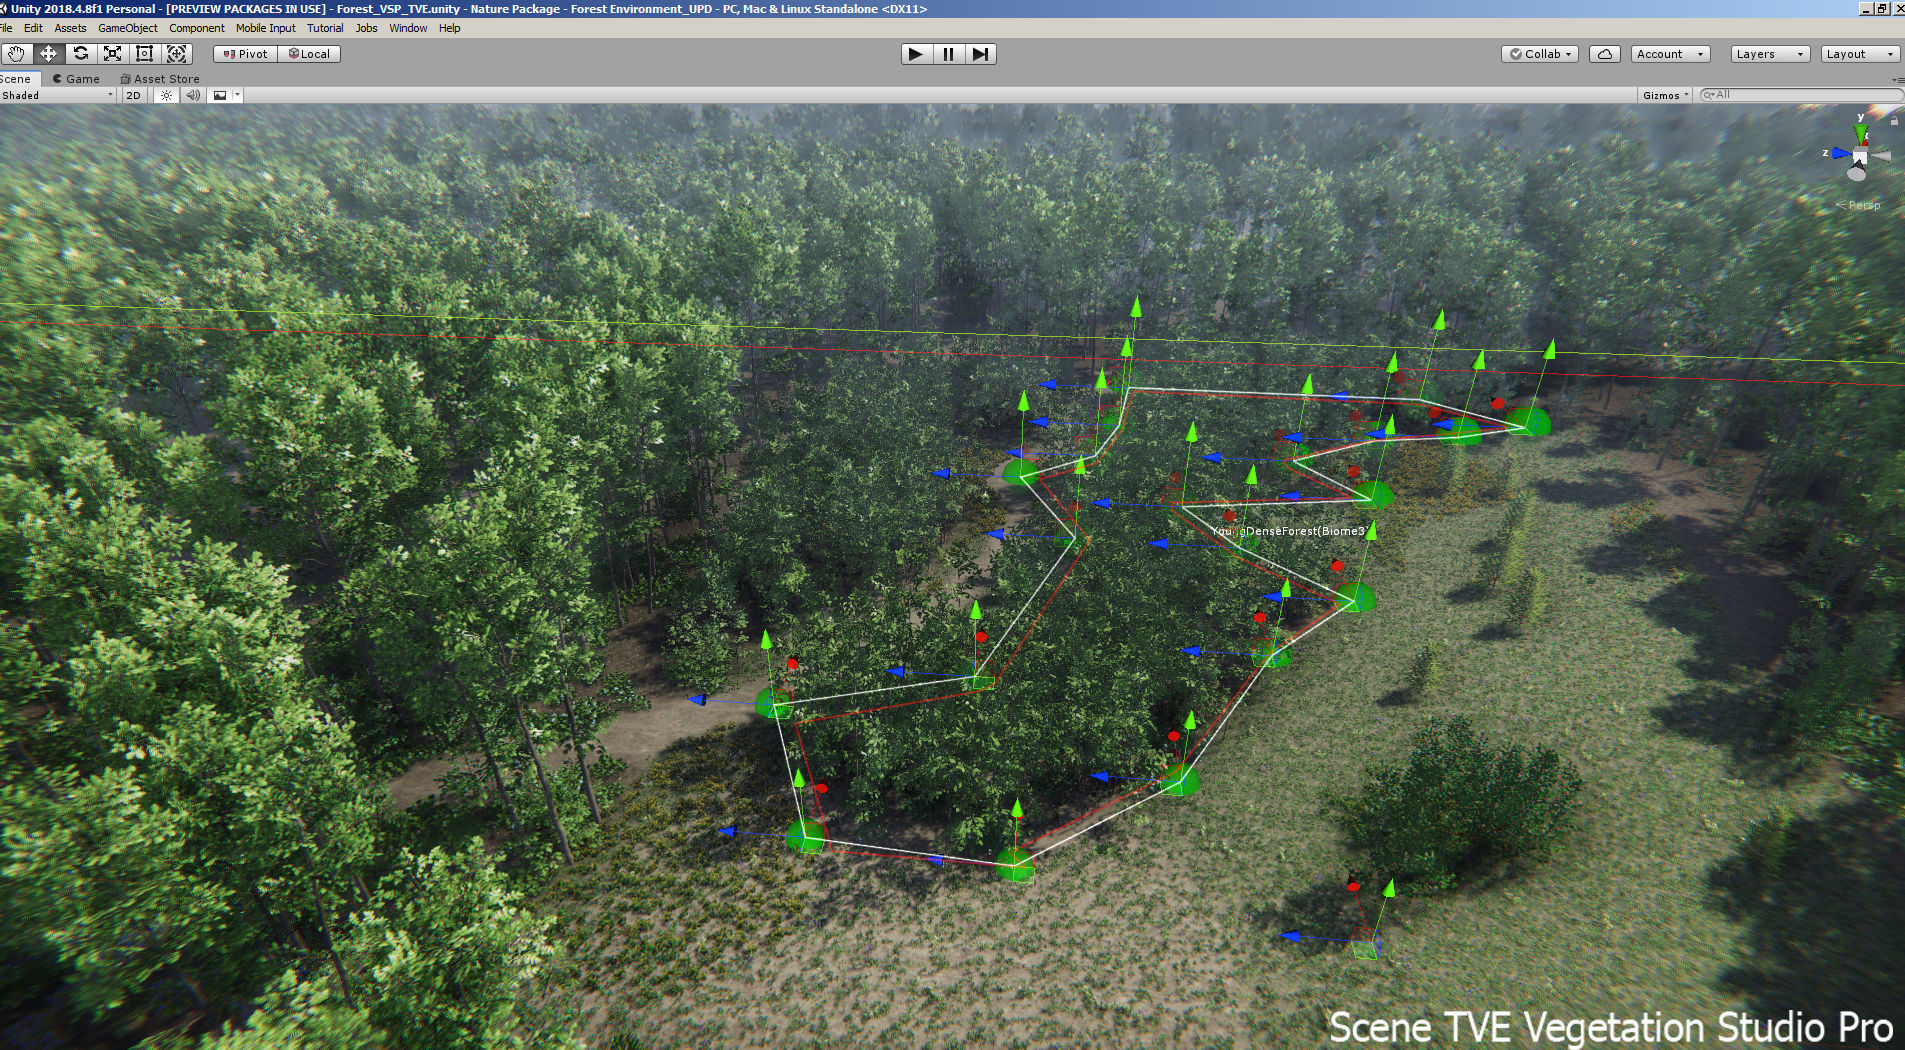Open the Jobs menu
The height and width of the screenshot is (1050, 1905).
point(367,28)
